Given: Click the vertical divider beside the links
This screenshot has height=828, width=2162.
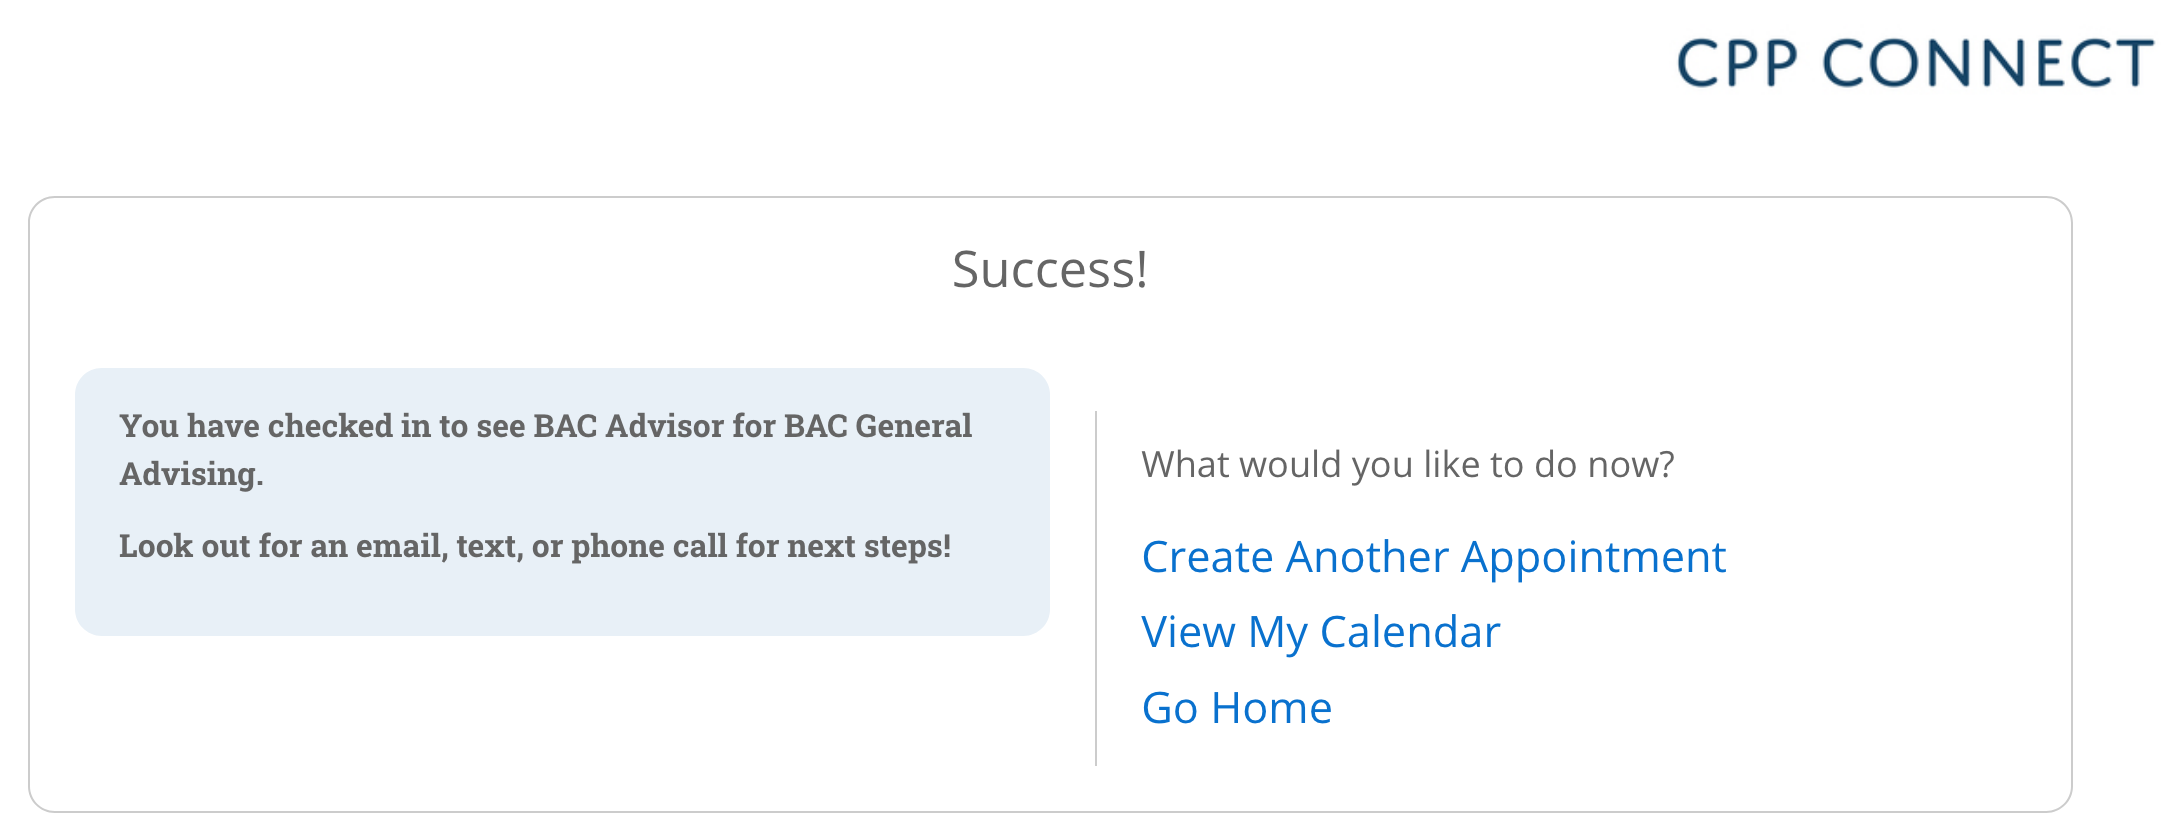Looking at the screenshot, I should click(x=1096, y=588).
